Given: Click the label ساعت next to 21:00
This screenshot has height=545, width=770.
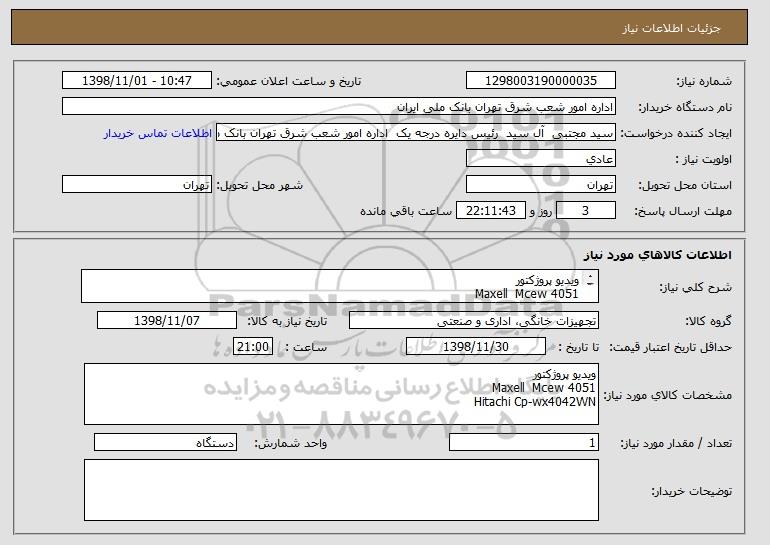Looking at the screenshot, I should click(306, 347).
